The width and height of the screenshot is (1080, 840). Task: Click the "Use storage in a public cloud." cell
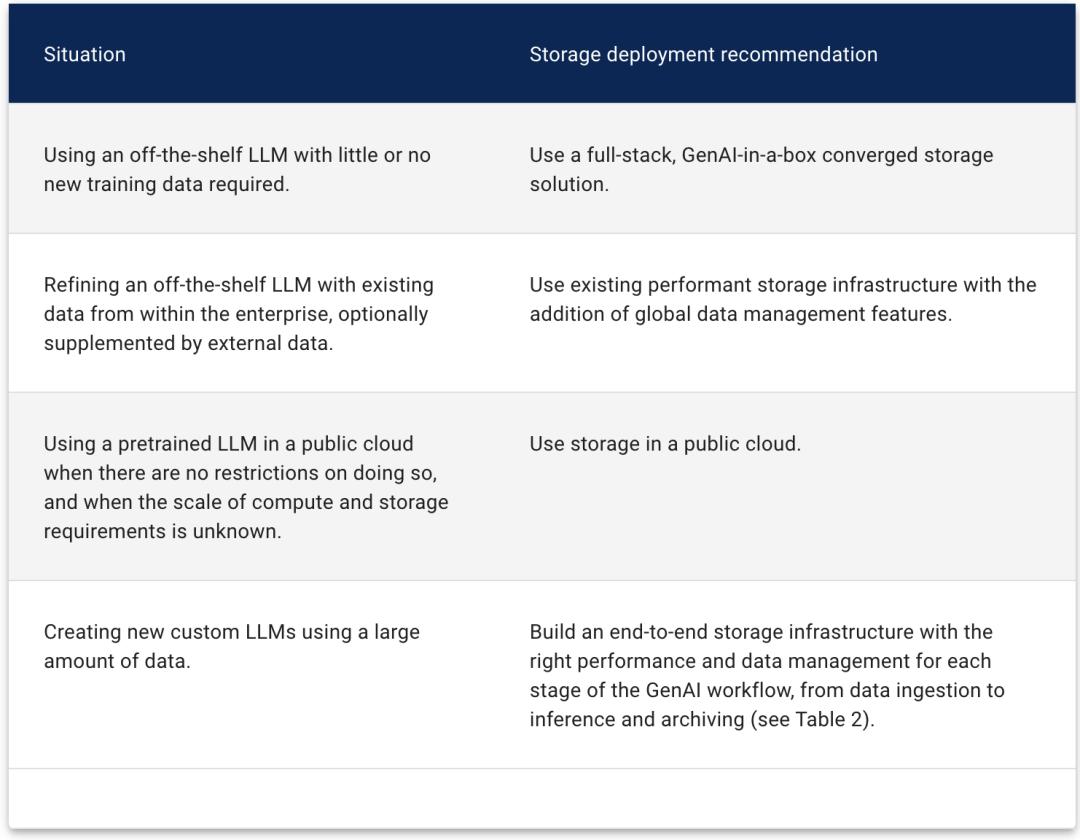point(665,443)
